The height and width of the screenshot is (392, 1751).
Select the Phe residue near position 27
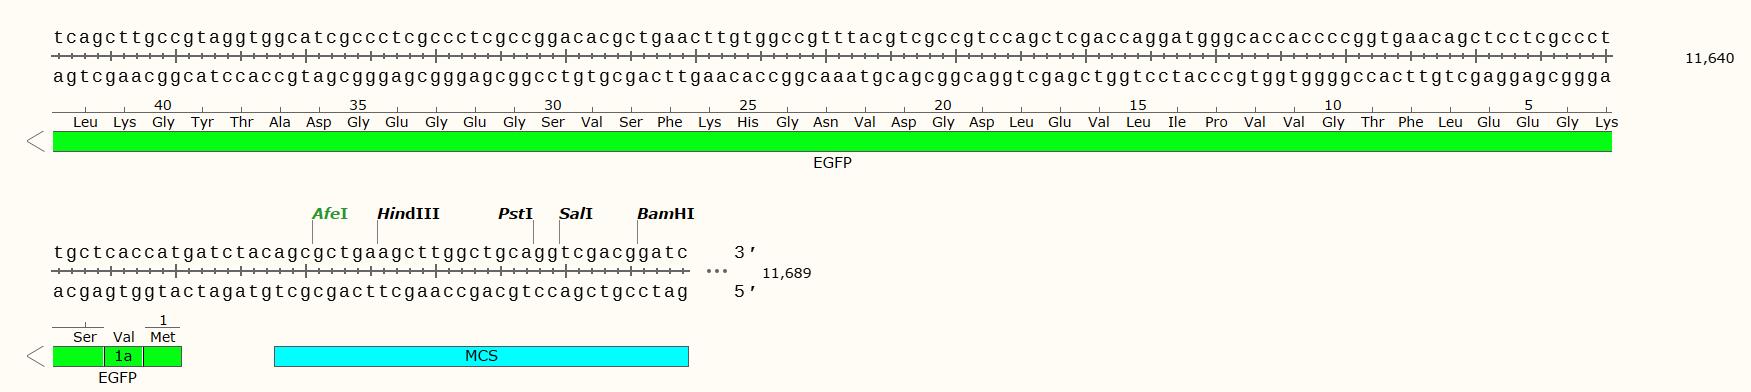coord(670,122)
